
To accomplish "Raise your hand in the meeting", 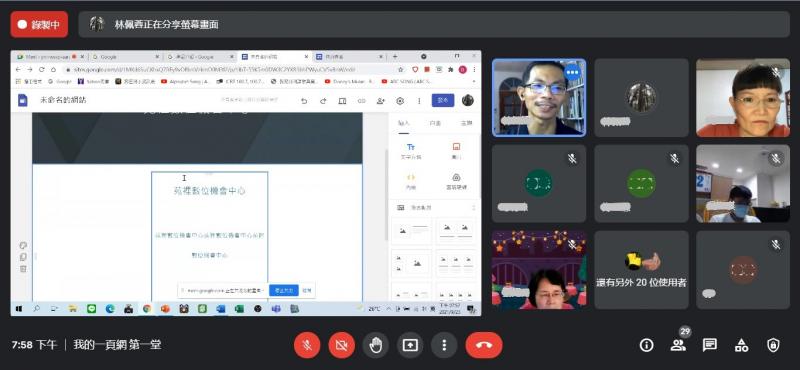I will click(x=376, y=345).
